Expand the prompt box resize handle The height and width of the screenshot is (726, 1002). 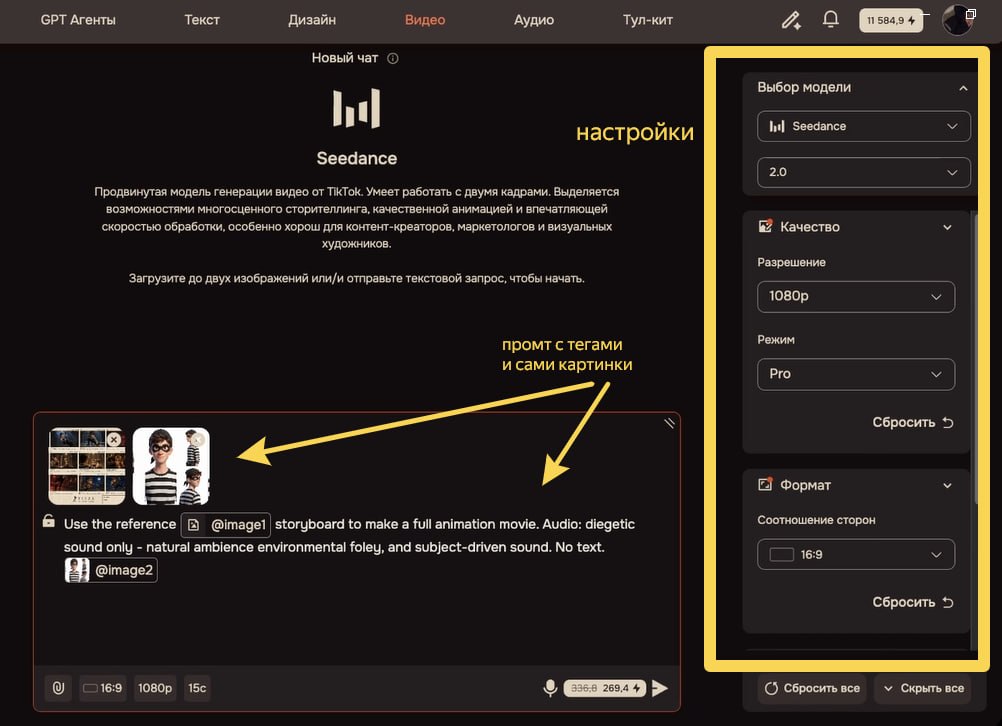click(669, 423)
